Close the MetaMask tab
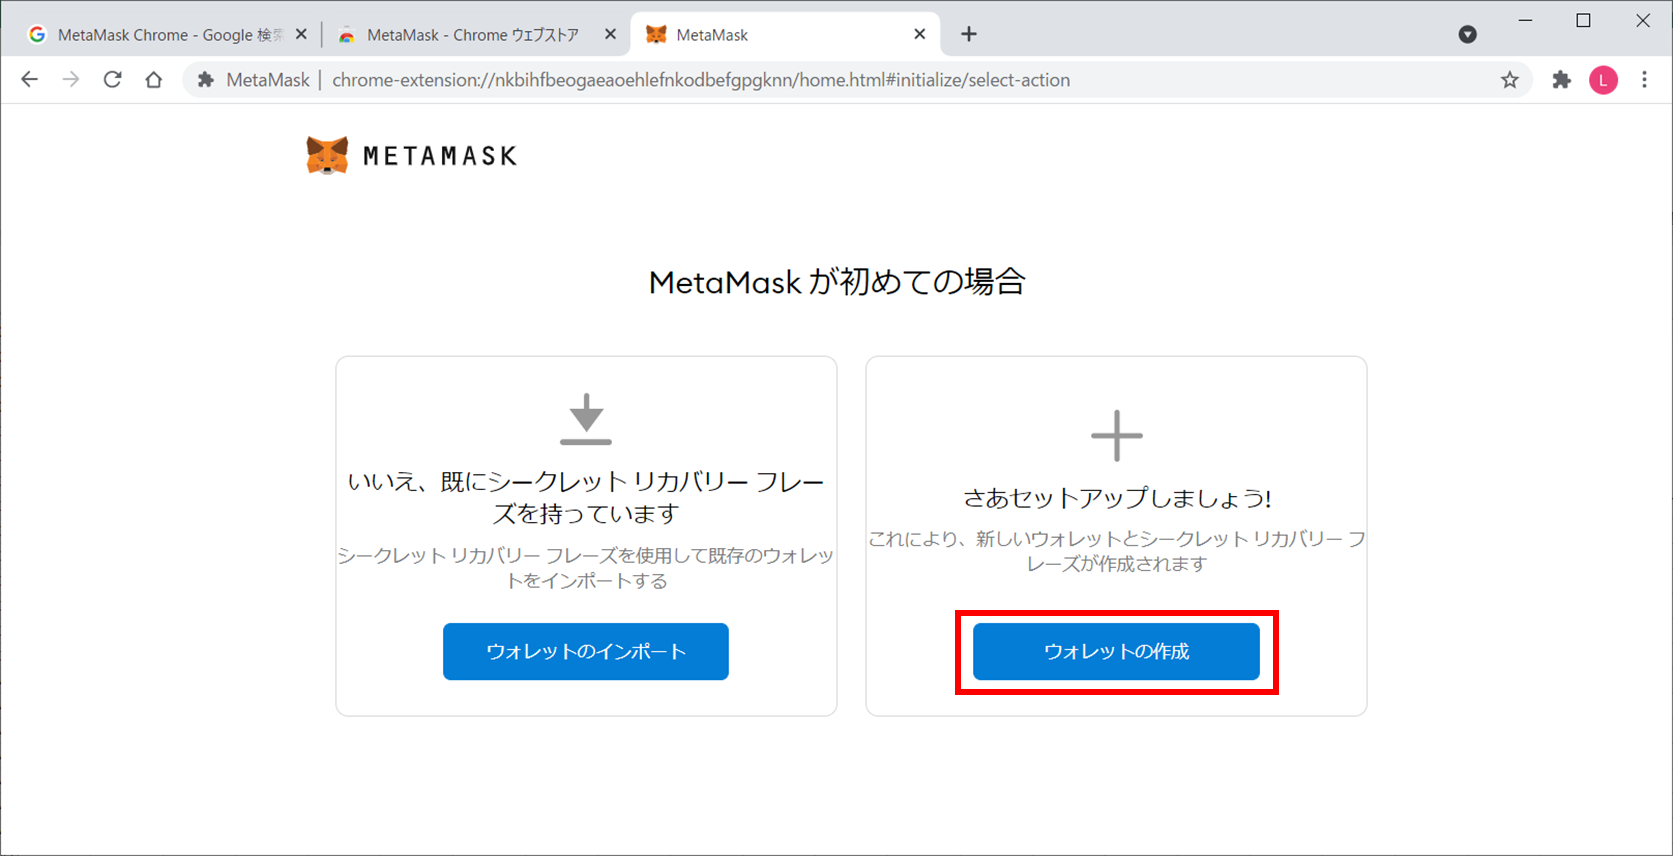The image size is (1673, 856). [919, 34]
